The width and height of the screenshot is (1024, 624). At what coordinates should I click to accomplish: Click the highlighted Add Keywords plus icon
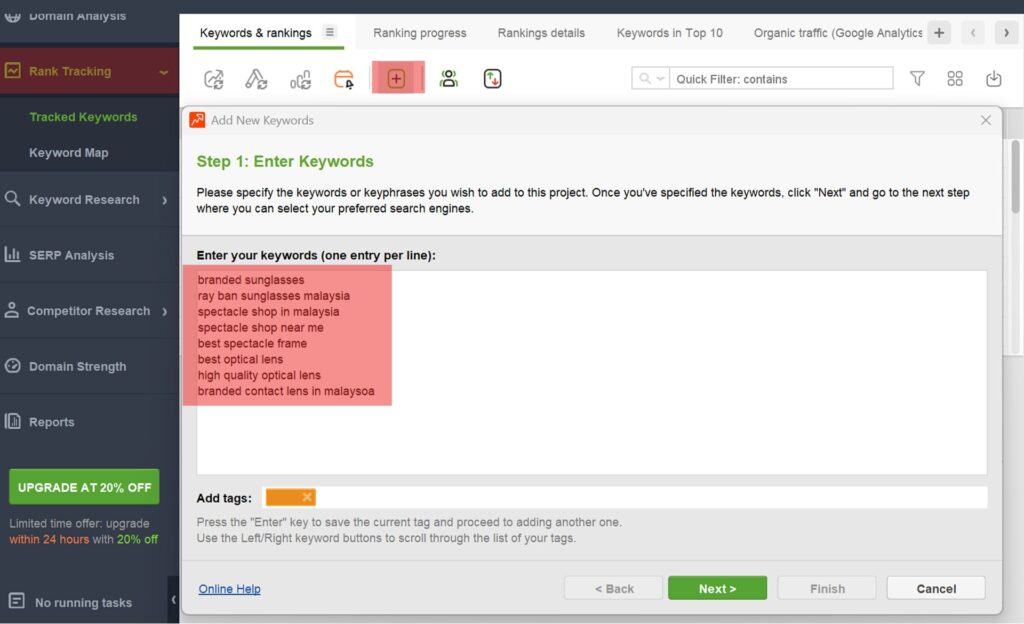click(x=397, y=78)
